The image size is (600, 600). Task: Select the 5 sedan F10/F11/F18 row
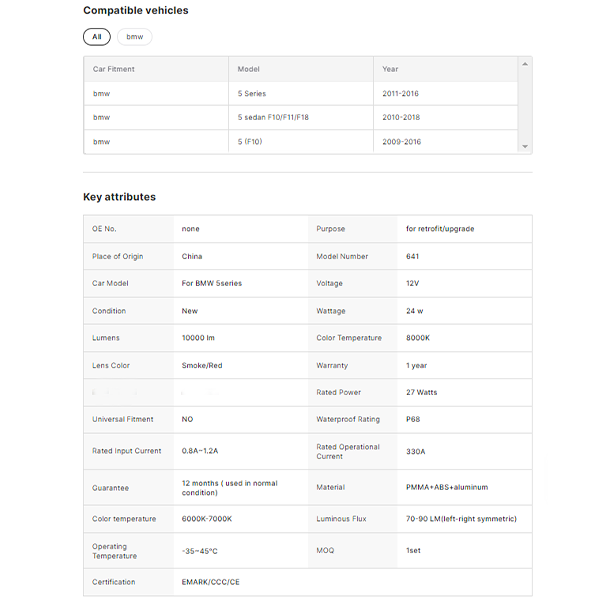(x=273, y=117)
